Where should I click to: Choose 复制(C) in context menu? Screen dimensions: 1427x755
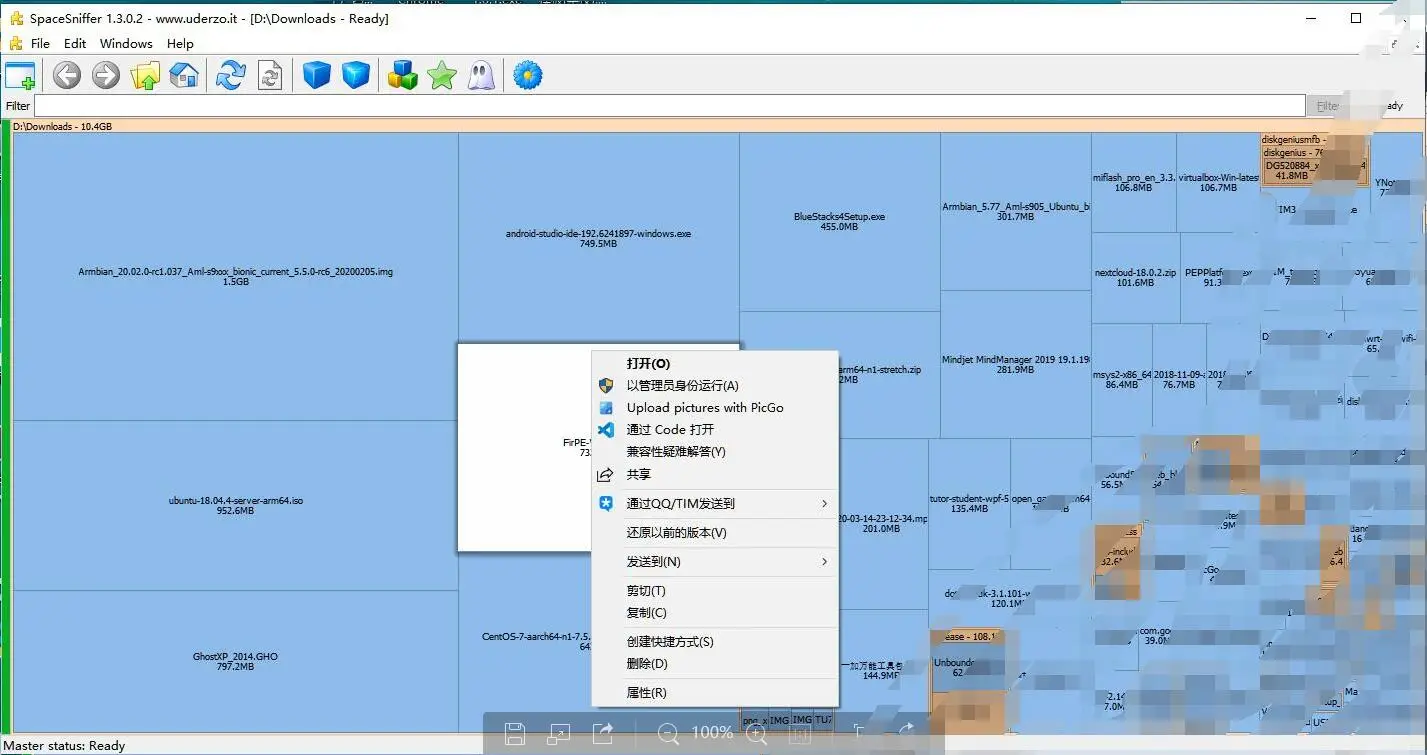click(715, 613)
